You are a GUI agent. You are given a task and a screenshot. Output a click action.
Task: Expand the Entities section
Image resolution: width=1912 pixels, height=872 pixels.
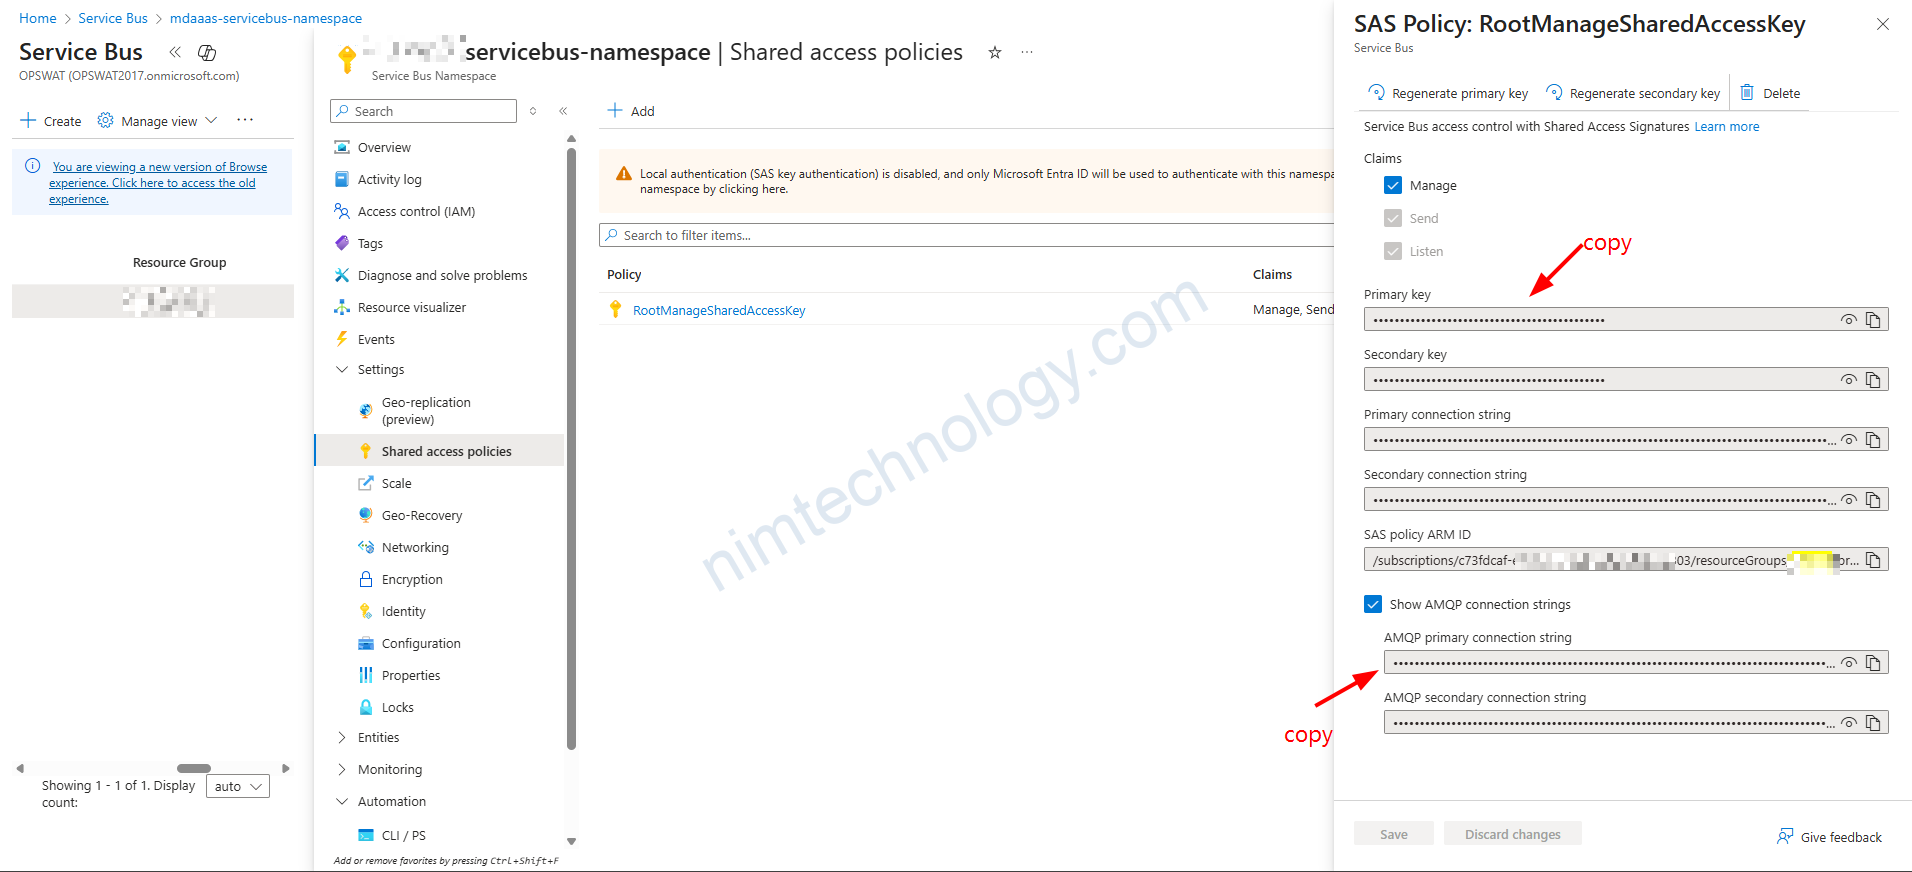click(342, 738)
